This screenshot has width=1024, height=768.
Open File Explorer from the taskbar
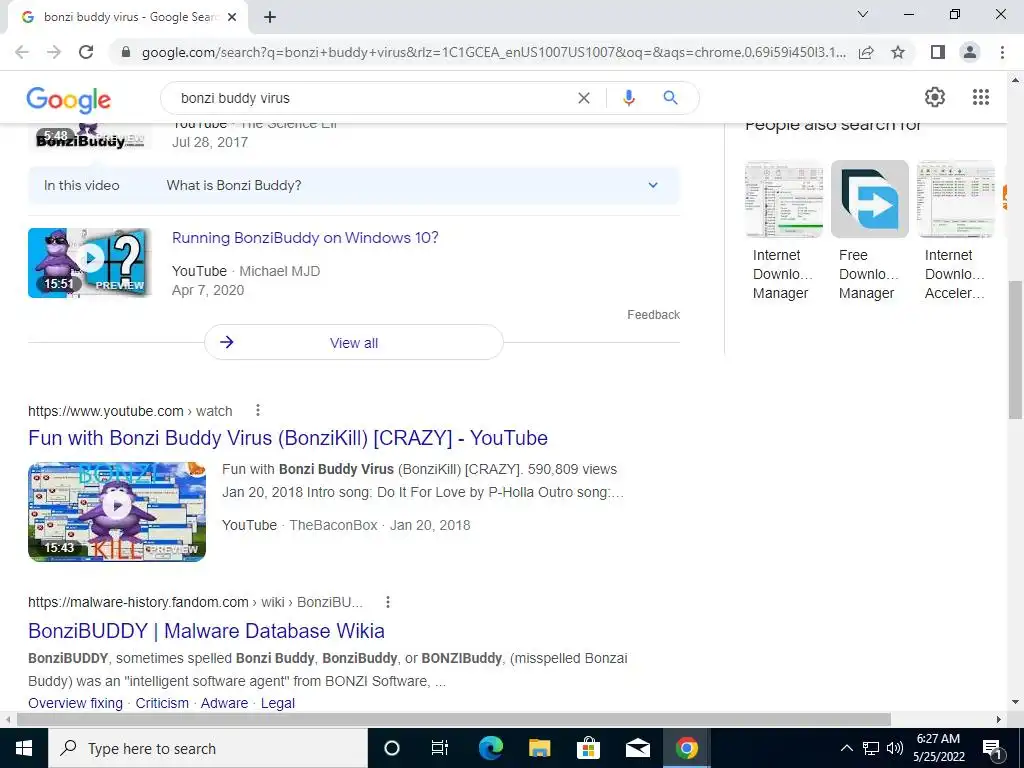539,748
